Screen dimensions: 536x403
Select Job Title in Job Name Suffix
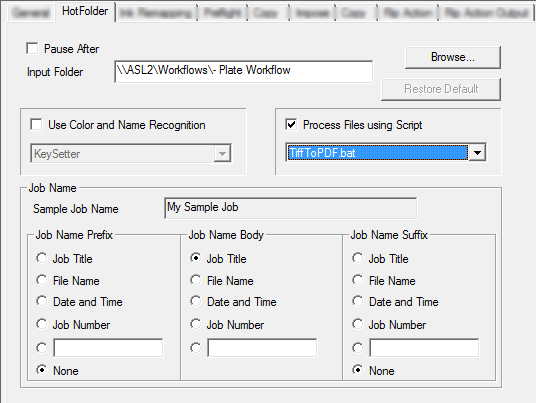click(358, 258)
